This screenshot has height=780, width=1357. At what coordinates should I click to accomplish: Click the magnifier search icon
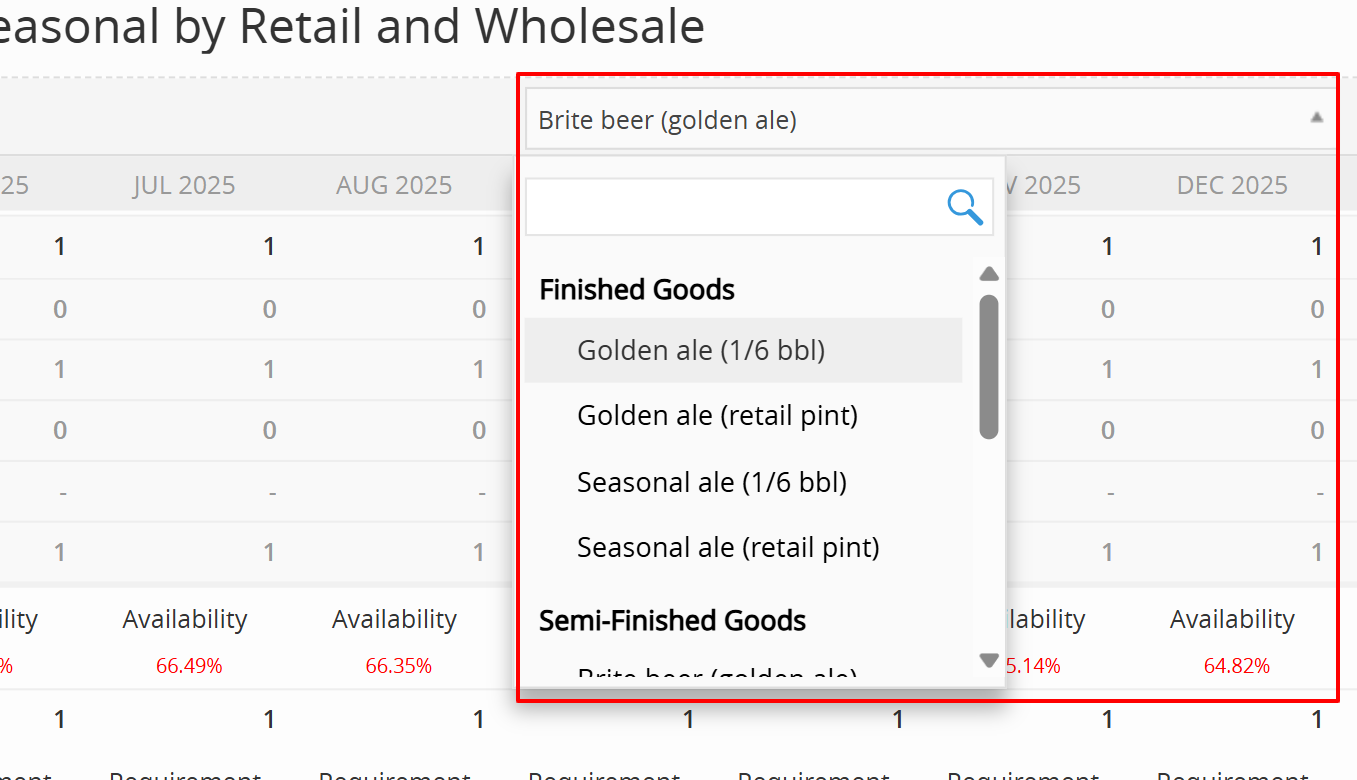click(x=965, y=207)
